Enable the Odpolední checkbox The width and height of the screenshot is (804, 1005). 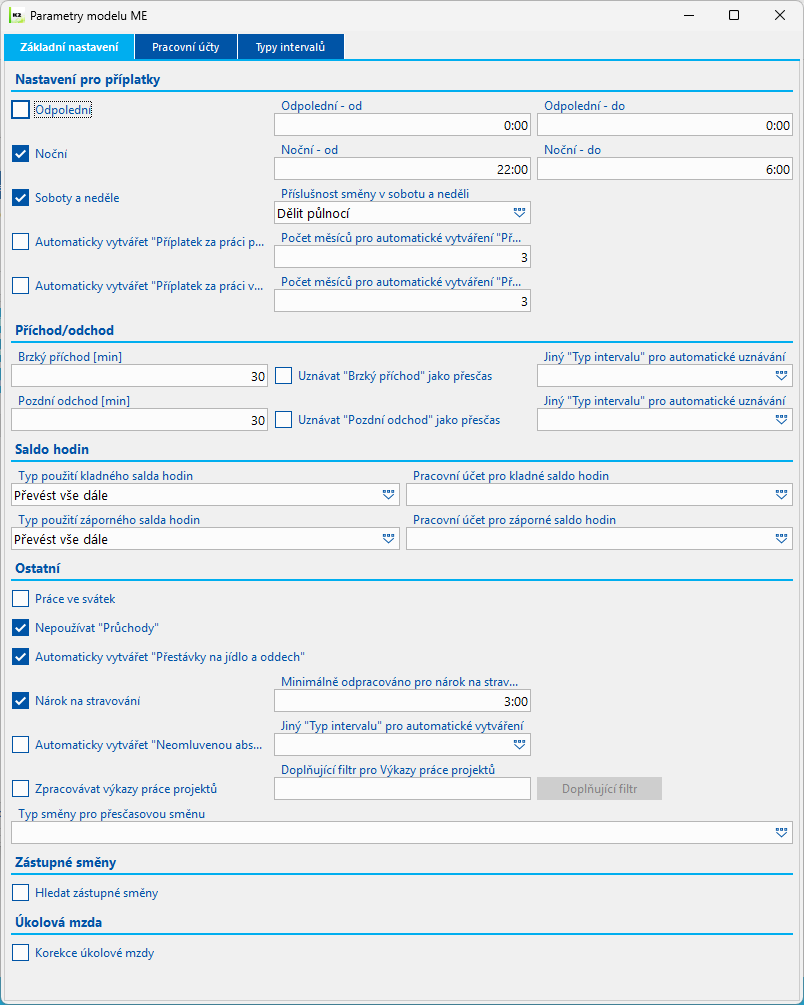tap(21, 110)
